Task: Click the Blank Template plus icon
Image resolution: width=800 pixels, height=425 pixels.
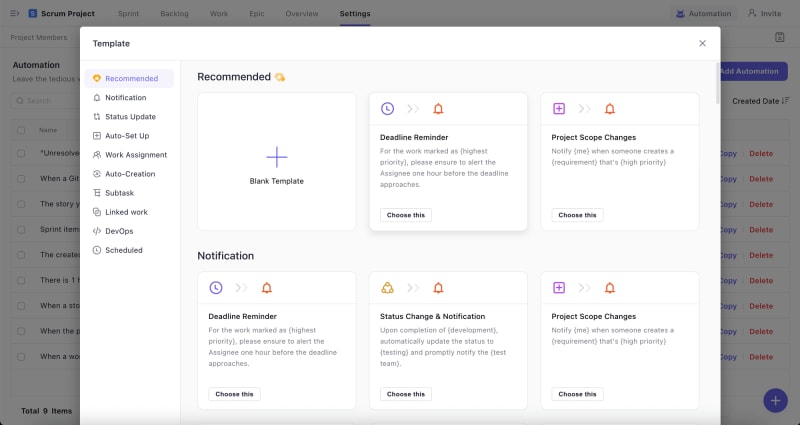Action: 277,157
